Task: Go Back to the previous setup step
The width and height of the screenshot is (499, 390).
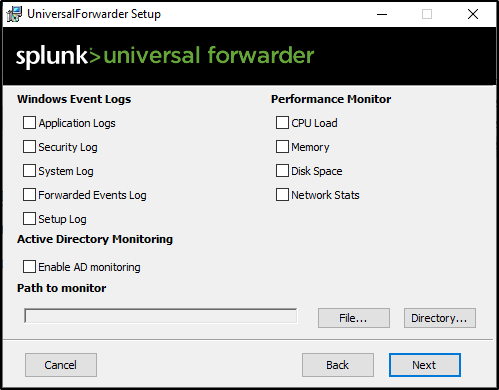Action: (x=338, y=365)
